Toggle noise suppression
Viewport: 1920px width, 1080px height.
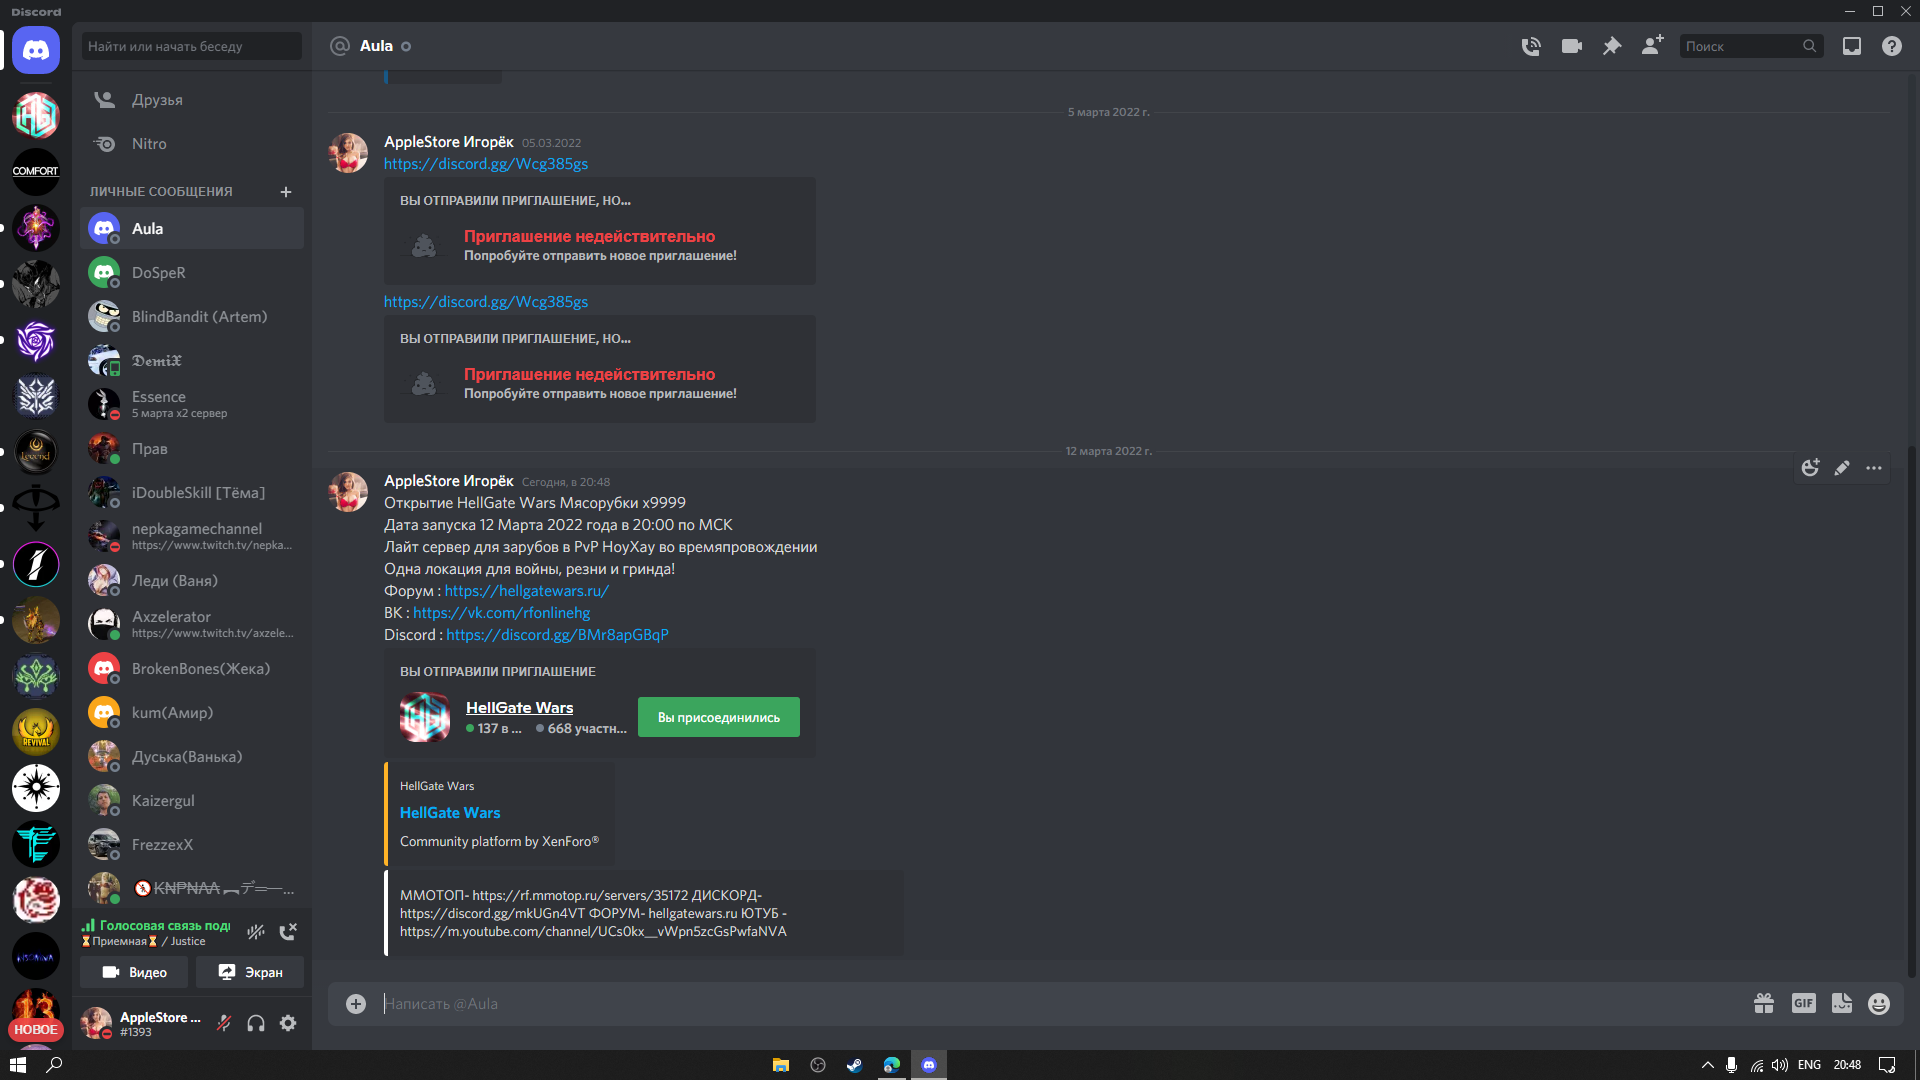[x=256, y=932]
